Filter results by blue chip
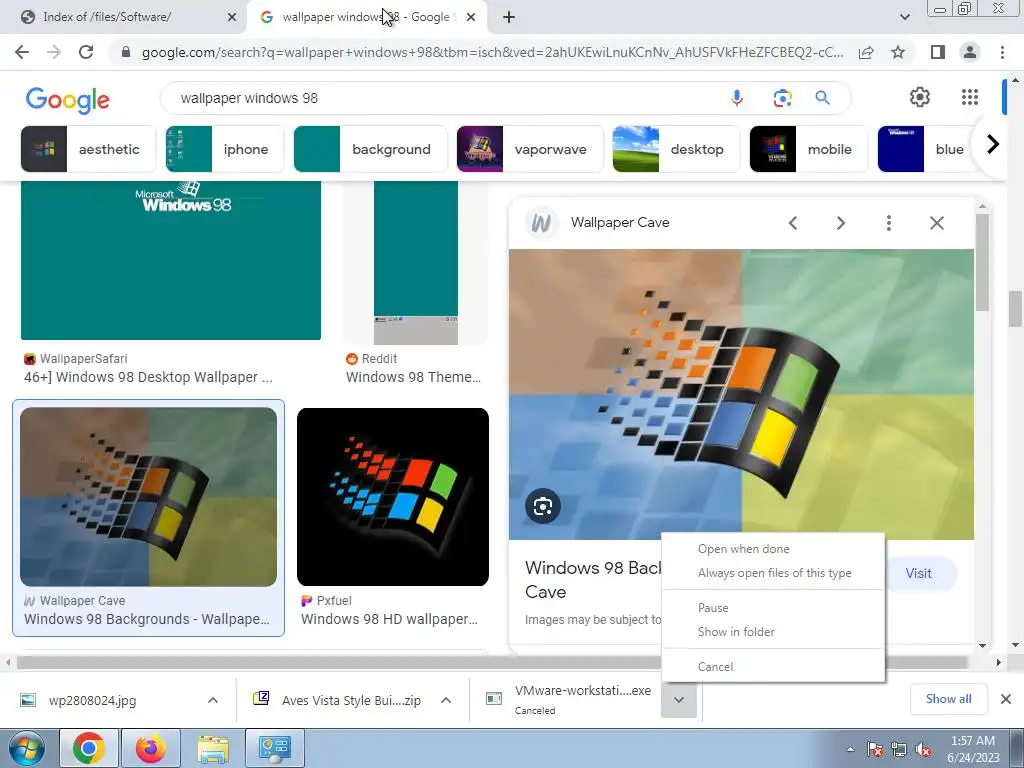Viewport: 1024px width, 768px height. (927, 150)
